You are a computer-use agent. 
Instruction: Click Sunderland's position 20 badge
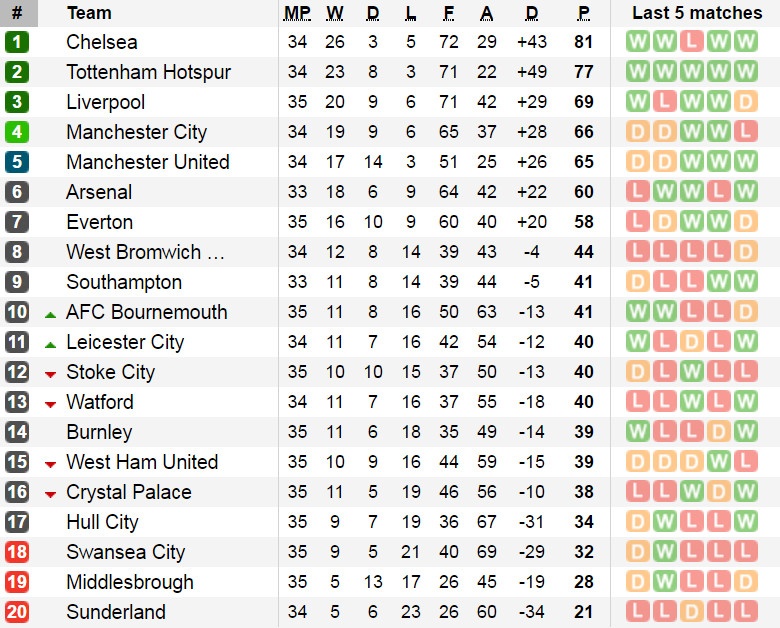tap(17, 612)
